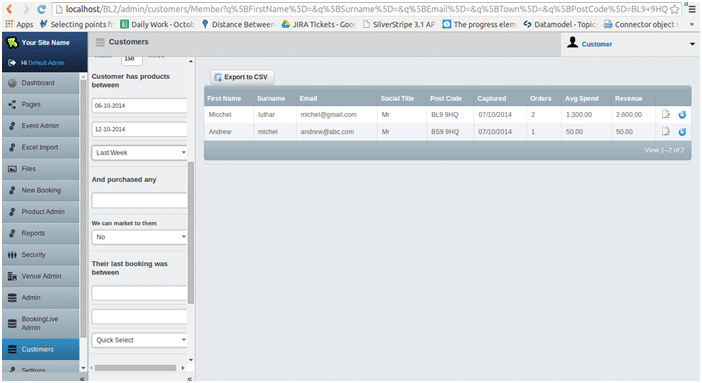Open Daily Work bookmark
This screenshot has height=383, width=702.
click(x=157, y=24)
